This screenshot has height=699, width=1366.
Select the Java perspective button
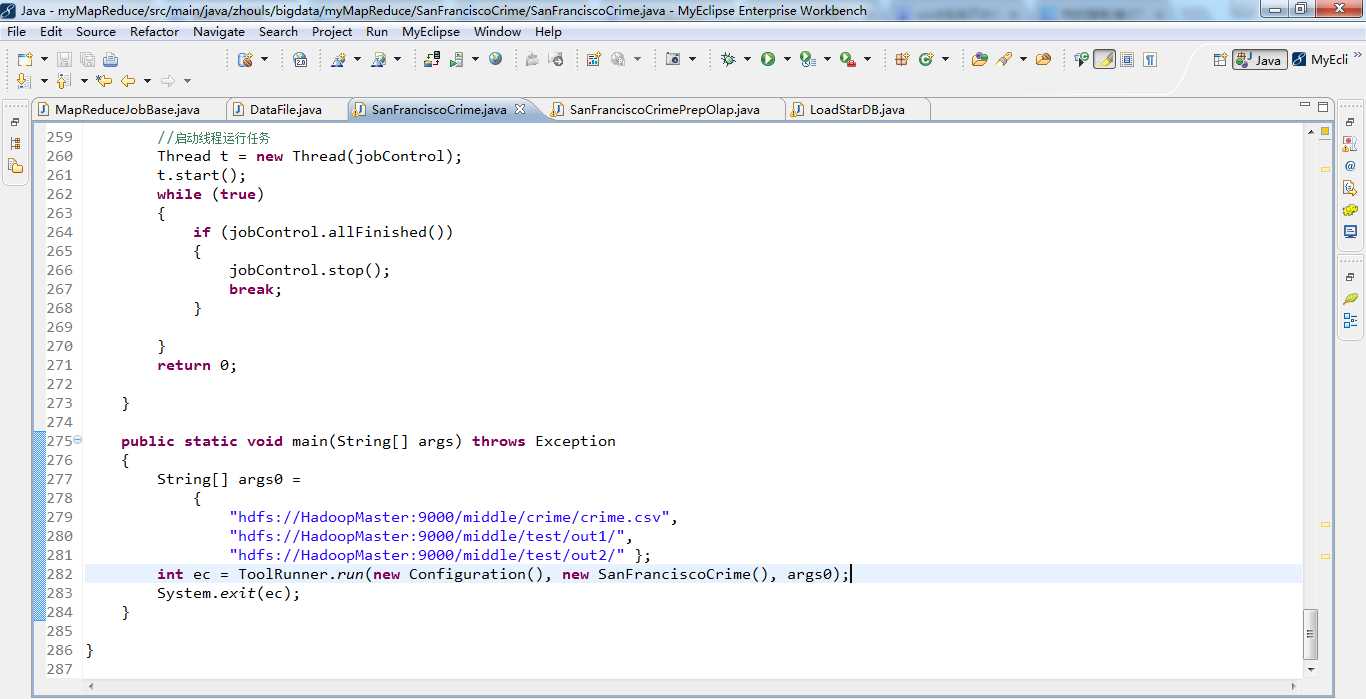(x=1259, y=60)
